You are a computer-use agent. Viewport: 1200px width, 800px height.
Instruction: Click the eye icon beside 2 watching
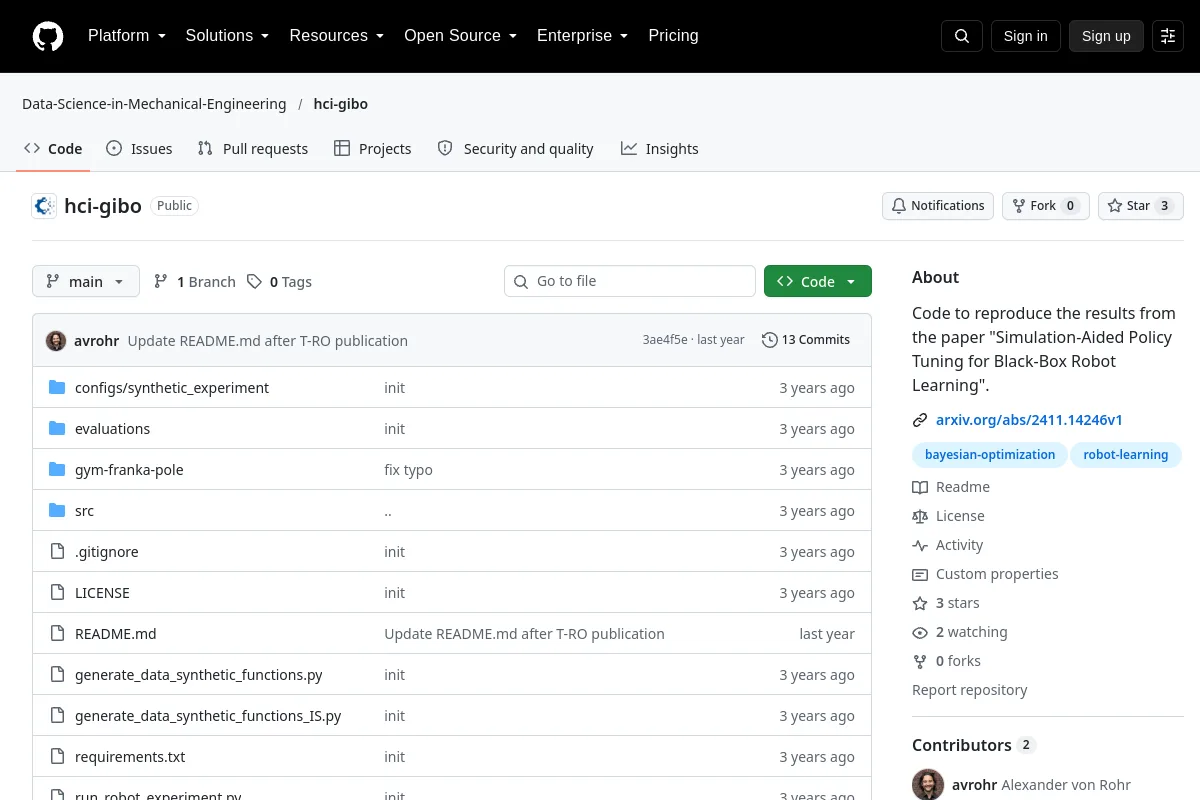click(920, 632)
